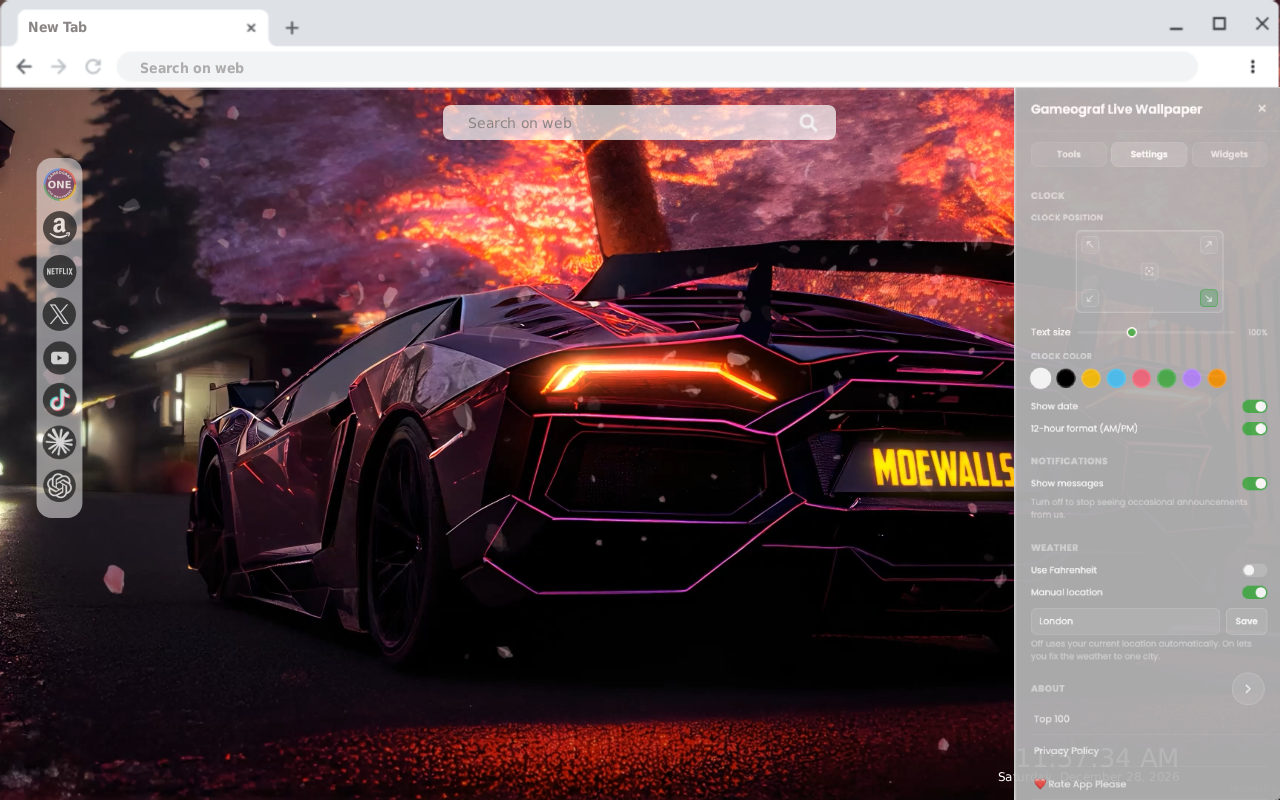Pick the white clock color

[1041, 378]
